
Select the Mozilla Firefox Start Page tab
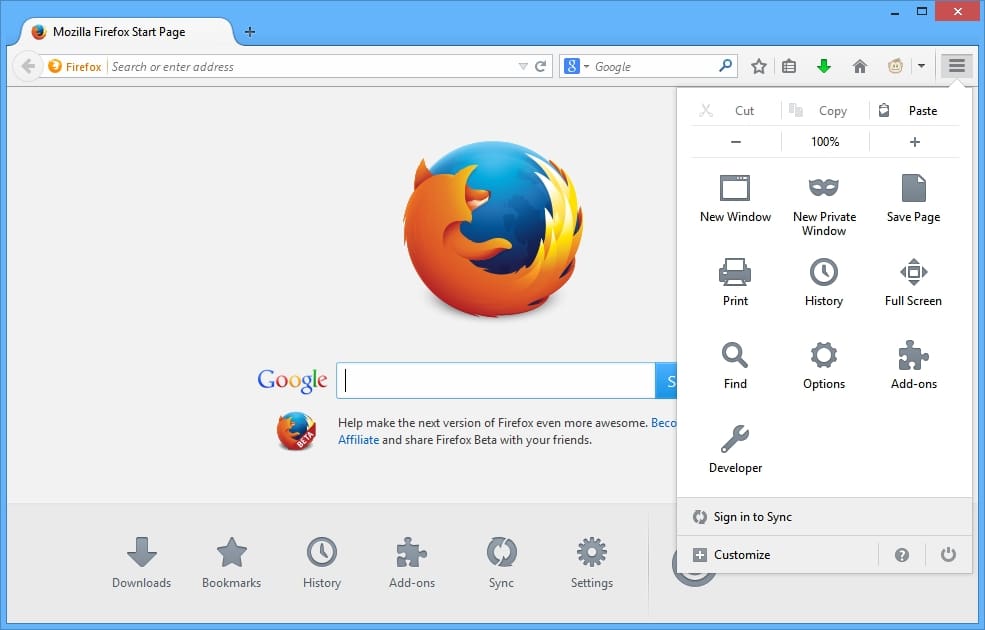(120, 31)
